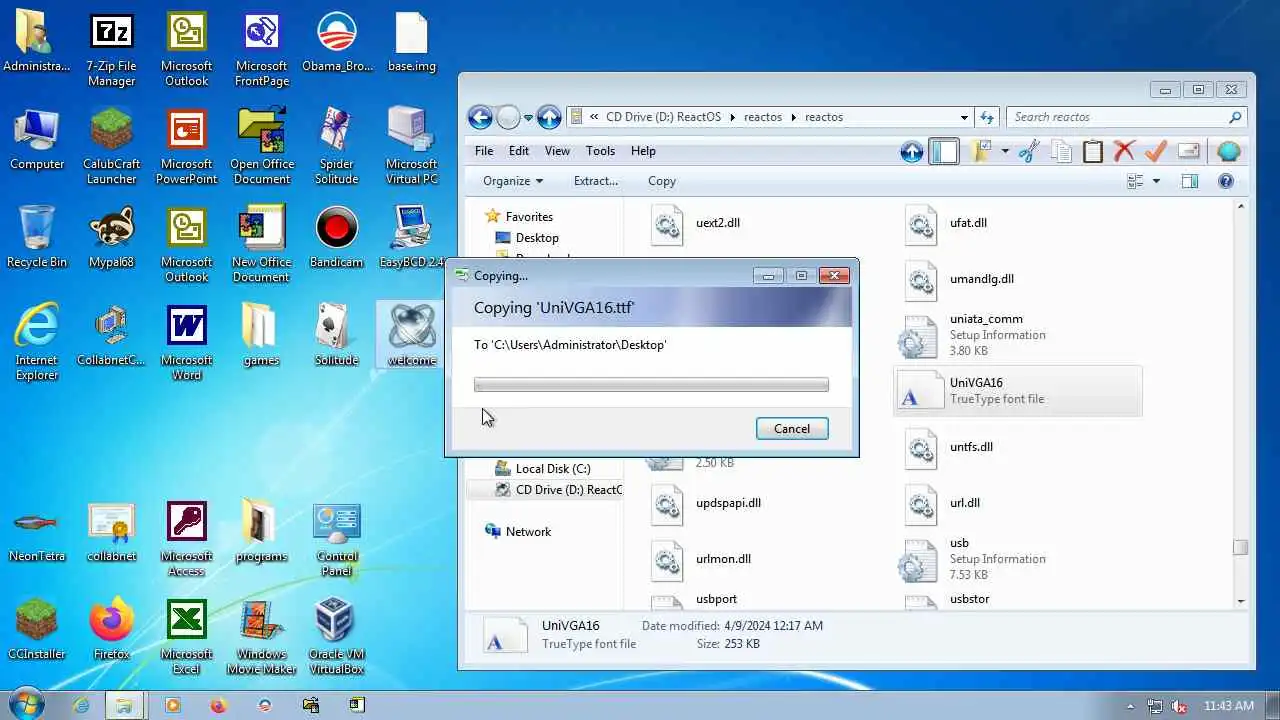Click the blue up-arrow icon in Explorer menu row
This screenshot has height=720, width=1280.
pos(912,152)
